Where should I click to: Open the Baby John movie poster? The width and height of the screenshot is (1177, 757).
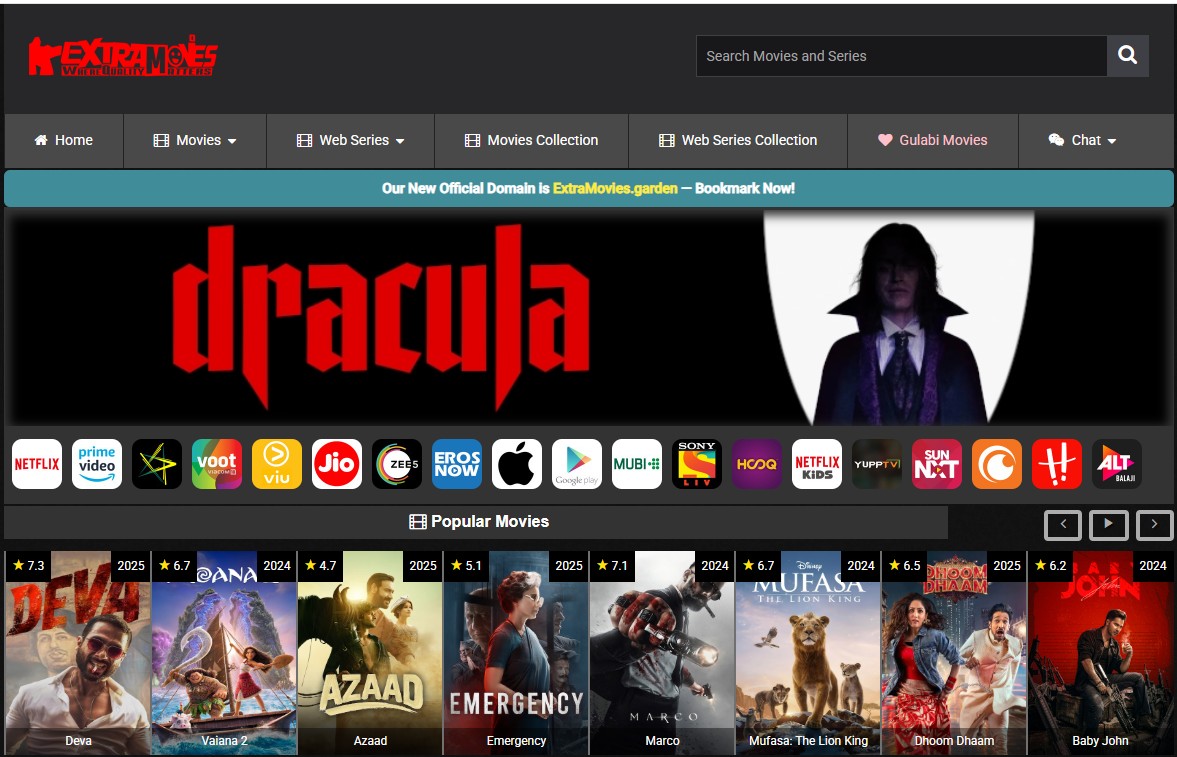click(x=1100, y=653)
